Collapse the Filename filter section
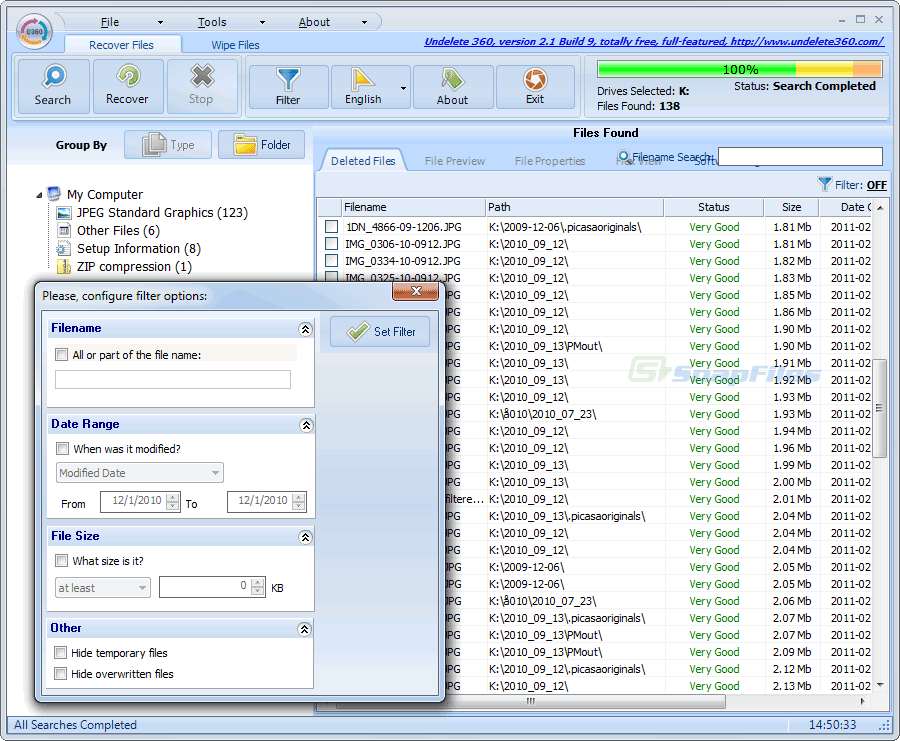The height and width of the screenshot is (741, 900). pyautogui.click(x=305, y=329)
